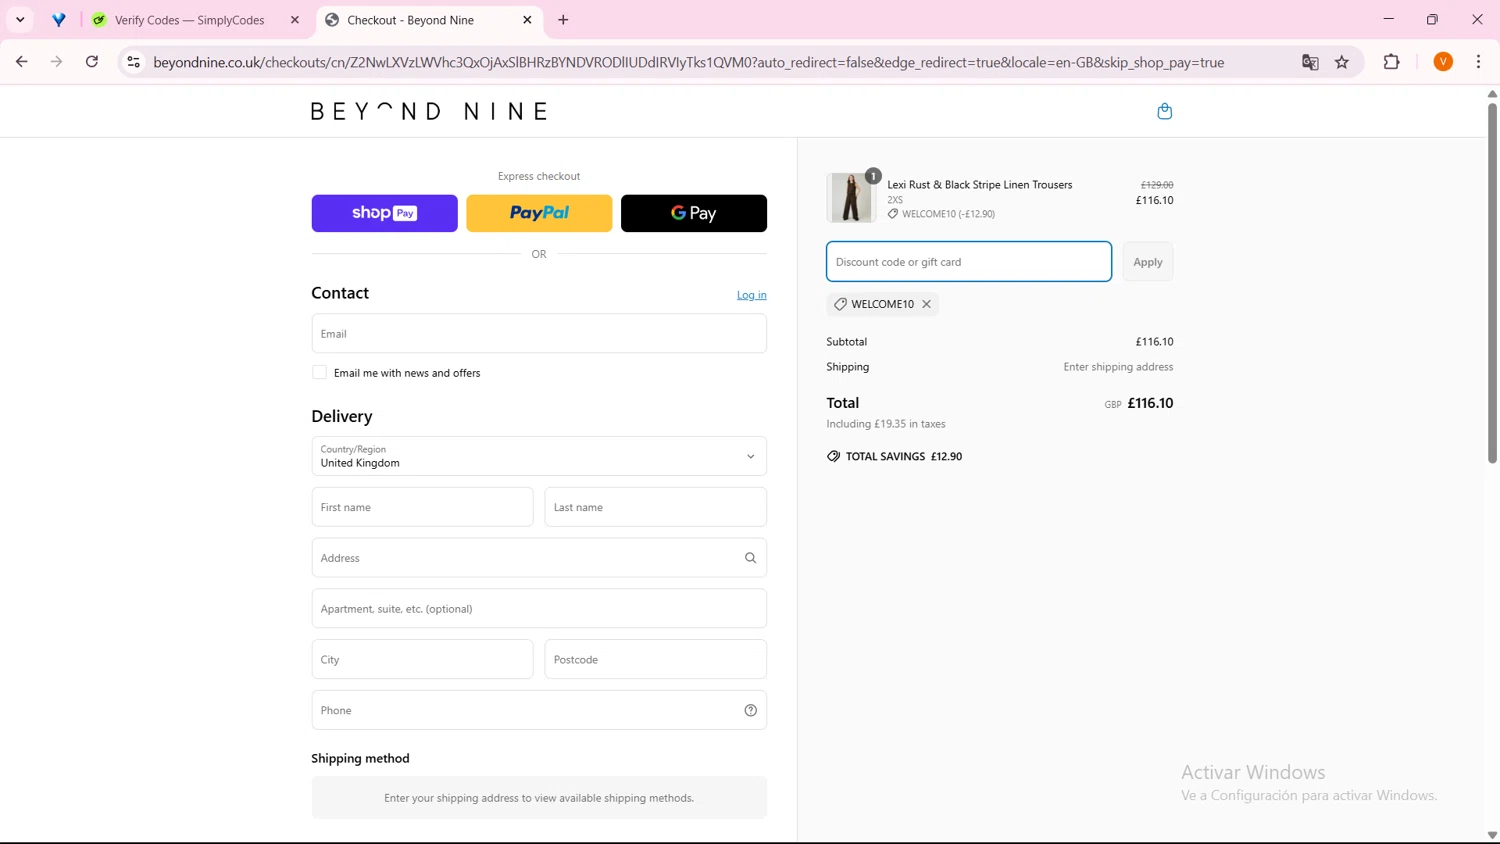Choose PayPal express checkout

(x=539, y=213)
